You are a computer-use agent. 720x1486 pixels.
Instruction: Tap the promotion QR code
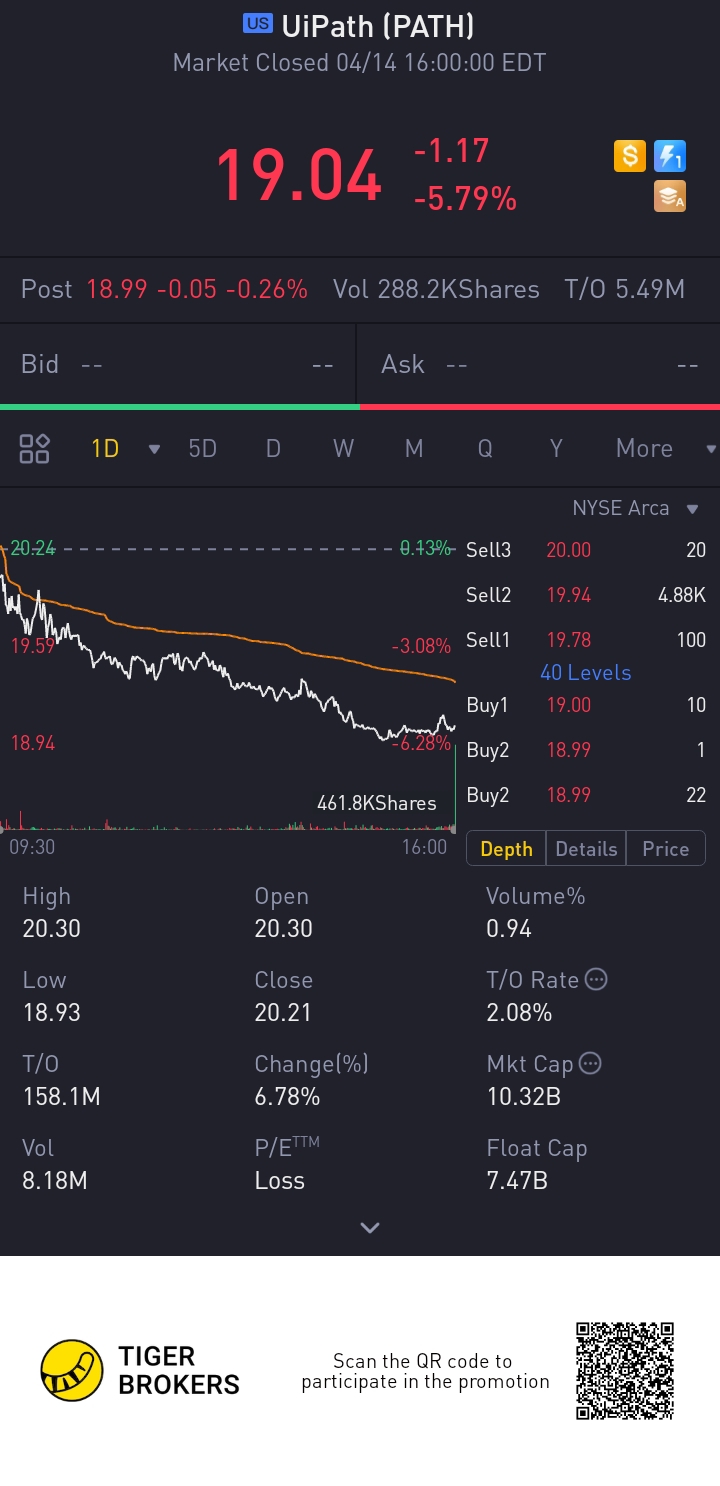(x=625, y=1370)
